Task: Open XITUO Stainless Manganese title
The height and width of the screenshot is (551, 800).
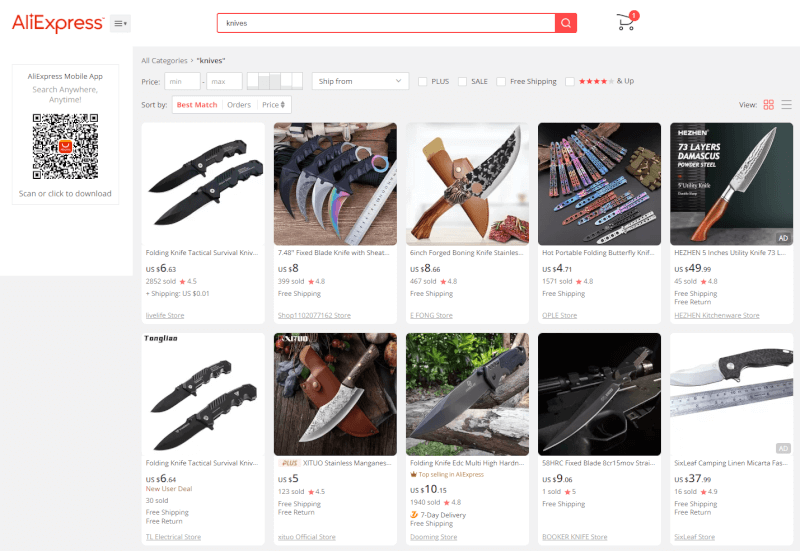Action: point(347,463)
